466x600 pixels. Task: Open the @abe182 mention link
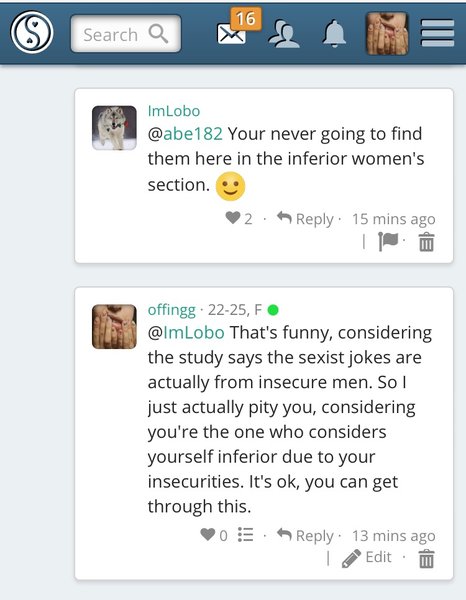pos(185,134)
